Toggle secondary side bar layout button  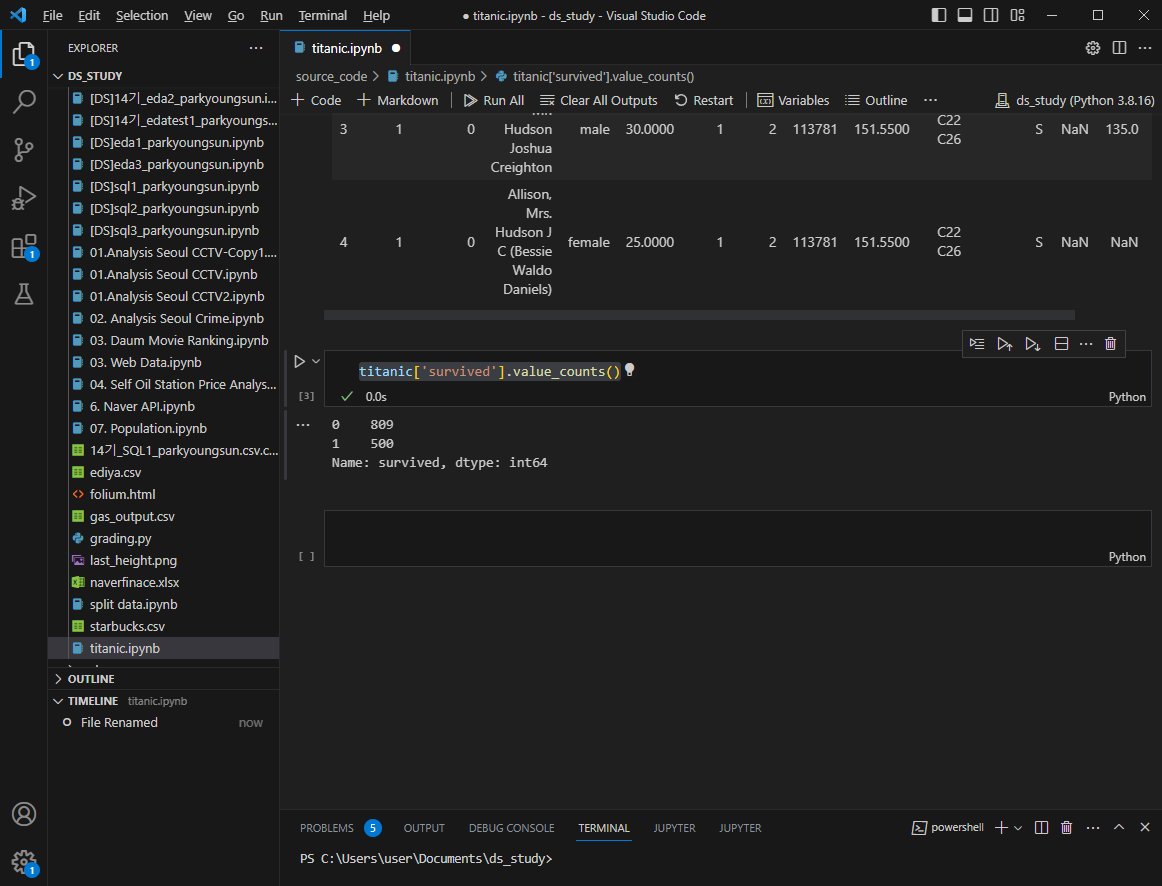pos(991,16)
